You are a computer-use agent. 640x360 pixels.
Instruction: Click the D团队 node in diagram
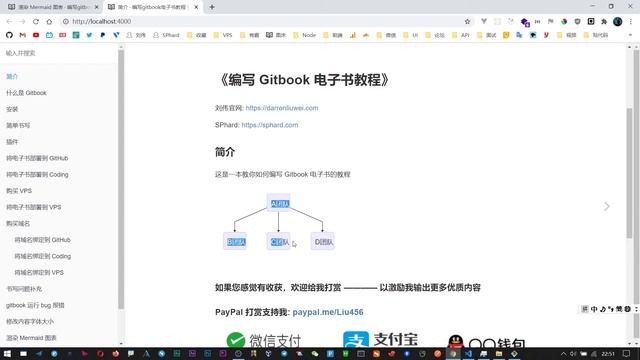coord(323,242)
